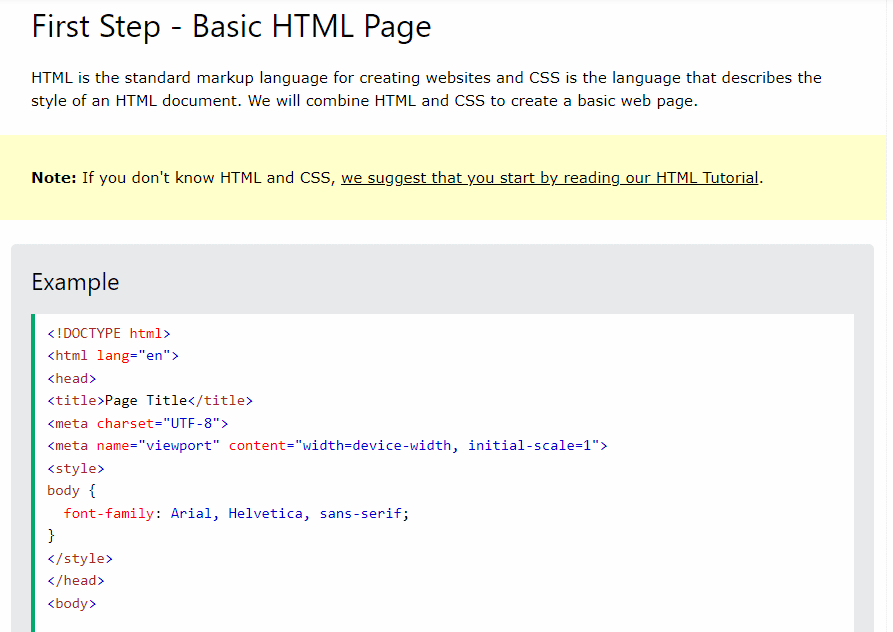Click the '<!DOCTYPE html>' code line
This screenshot has height=632, width=893.
coord(109,333)
